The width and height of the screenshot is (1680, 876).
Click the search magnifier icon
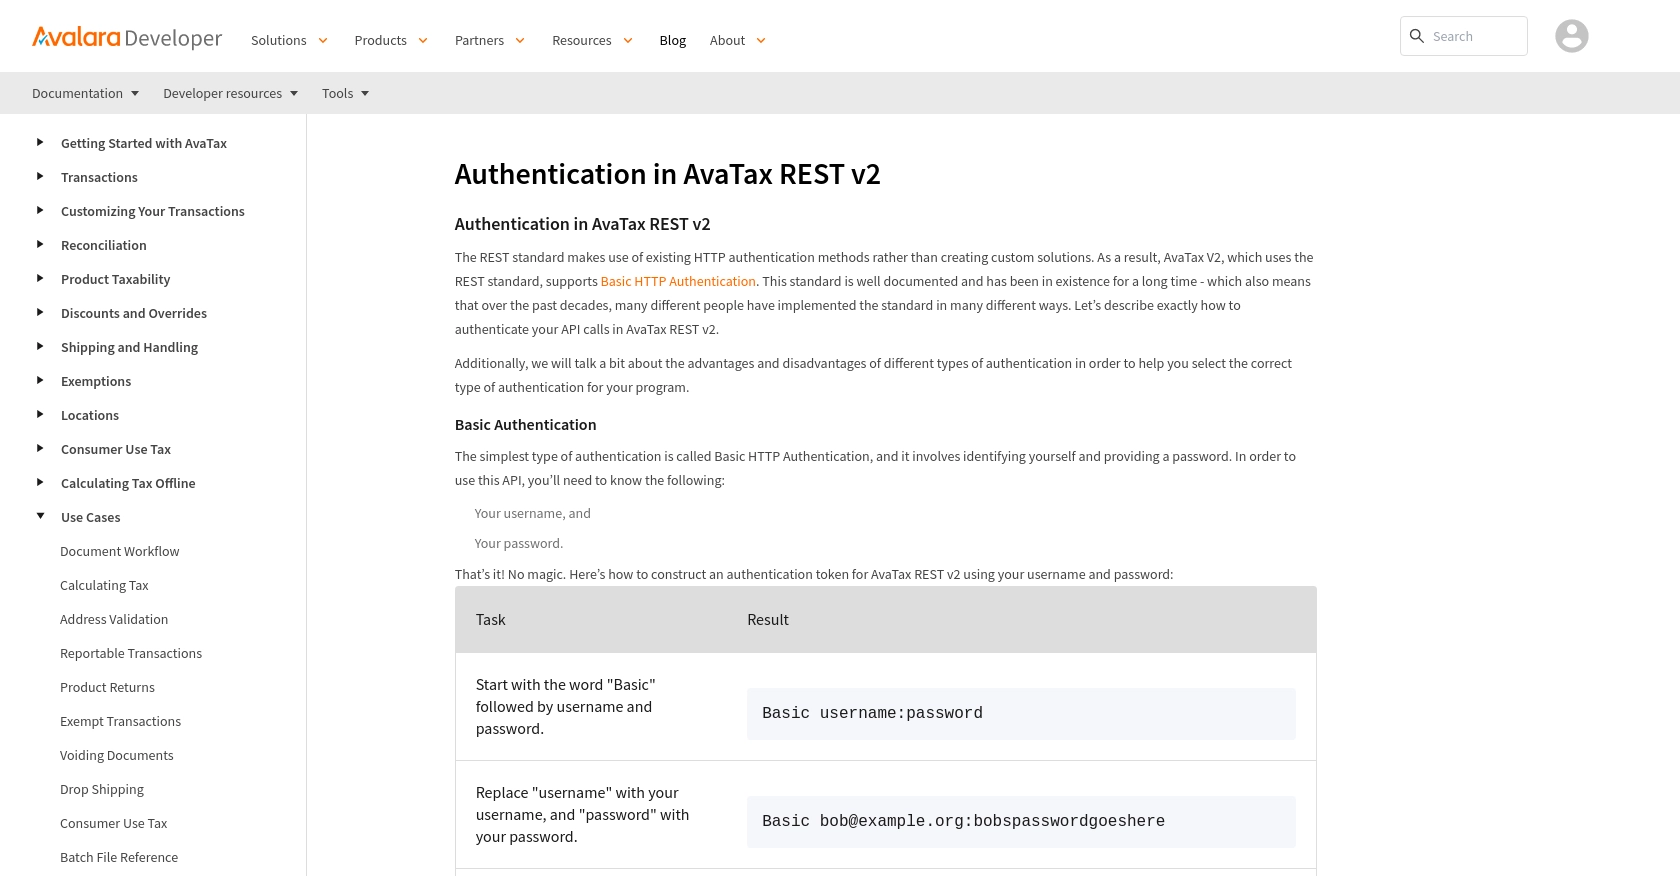tap(1416, 36)
